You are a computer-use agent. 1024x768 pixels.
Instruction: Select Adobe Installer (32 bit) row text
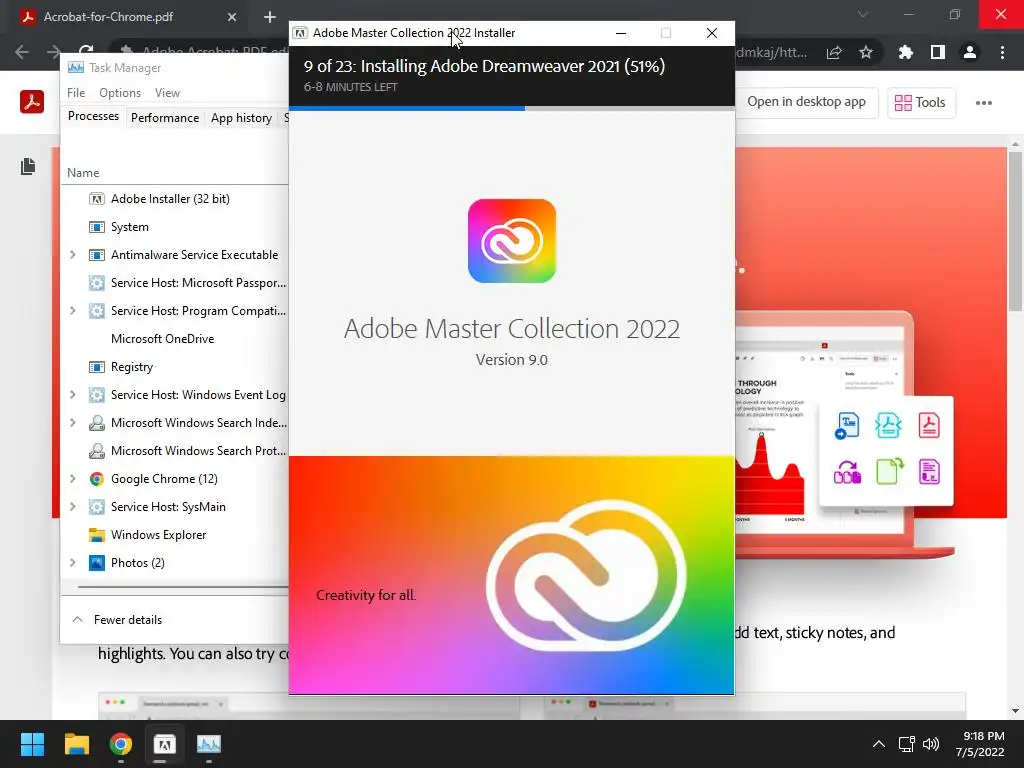pyautogui.click(x=170, y=199)
